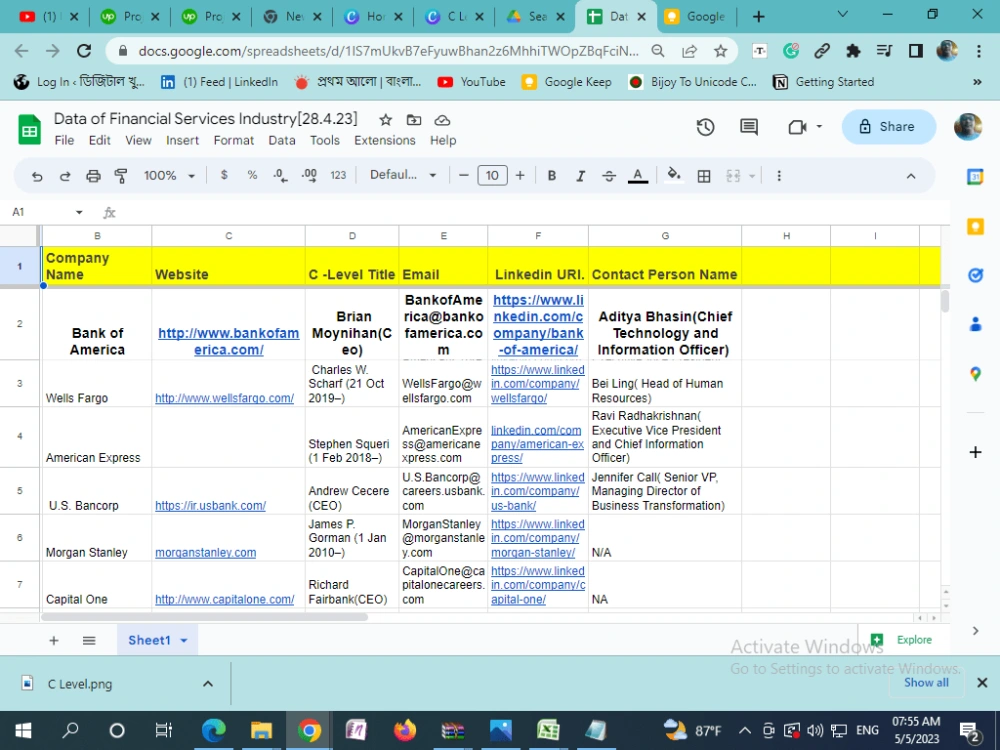The image size is (1000, 750).
Task: Open more number formats 123
Action: click(338, 175)
